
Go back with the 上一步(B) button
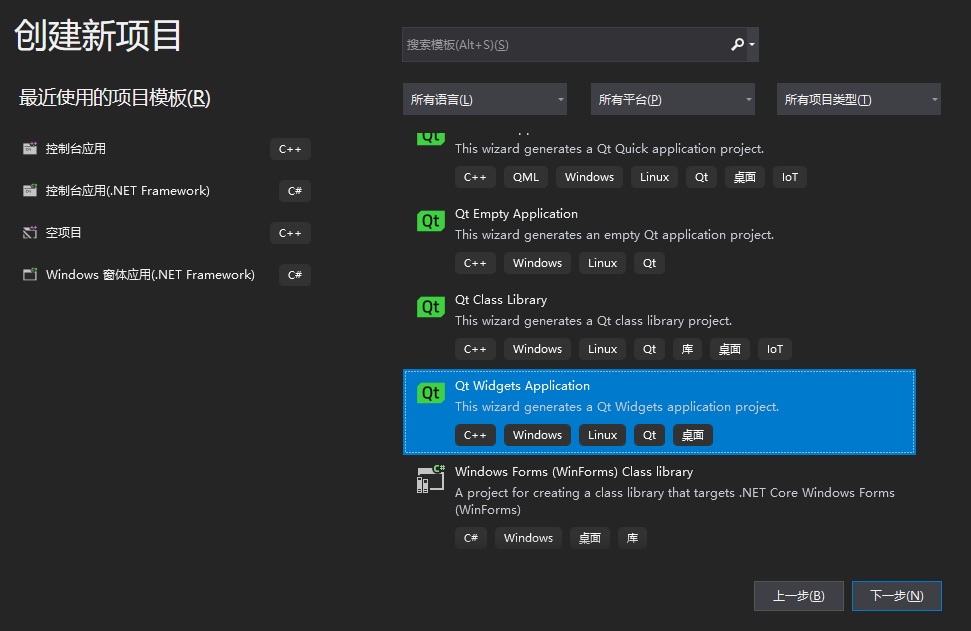point(799,596)
